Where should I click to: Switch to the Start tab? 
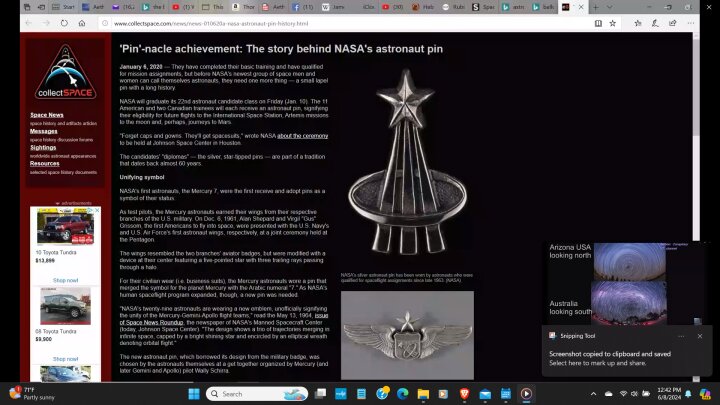tap(64, 7)
